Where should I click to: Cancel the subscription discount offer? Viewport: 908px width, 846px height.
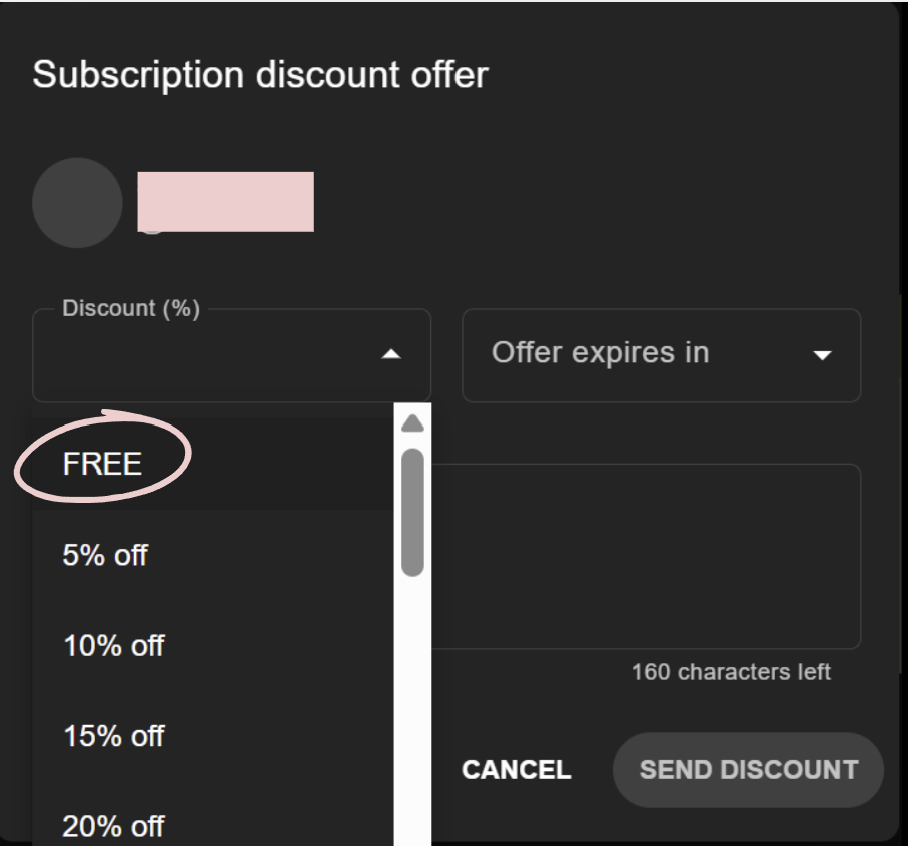click(517, 770)
